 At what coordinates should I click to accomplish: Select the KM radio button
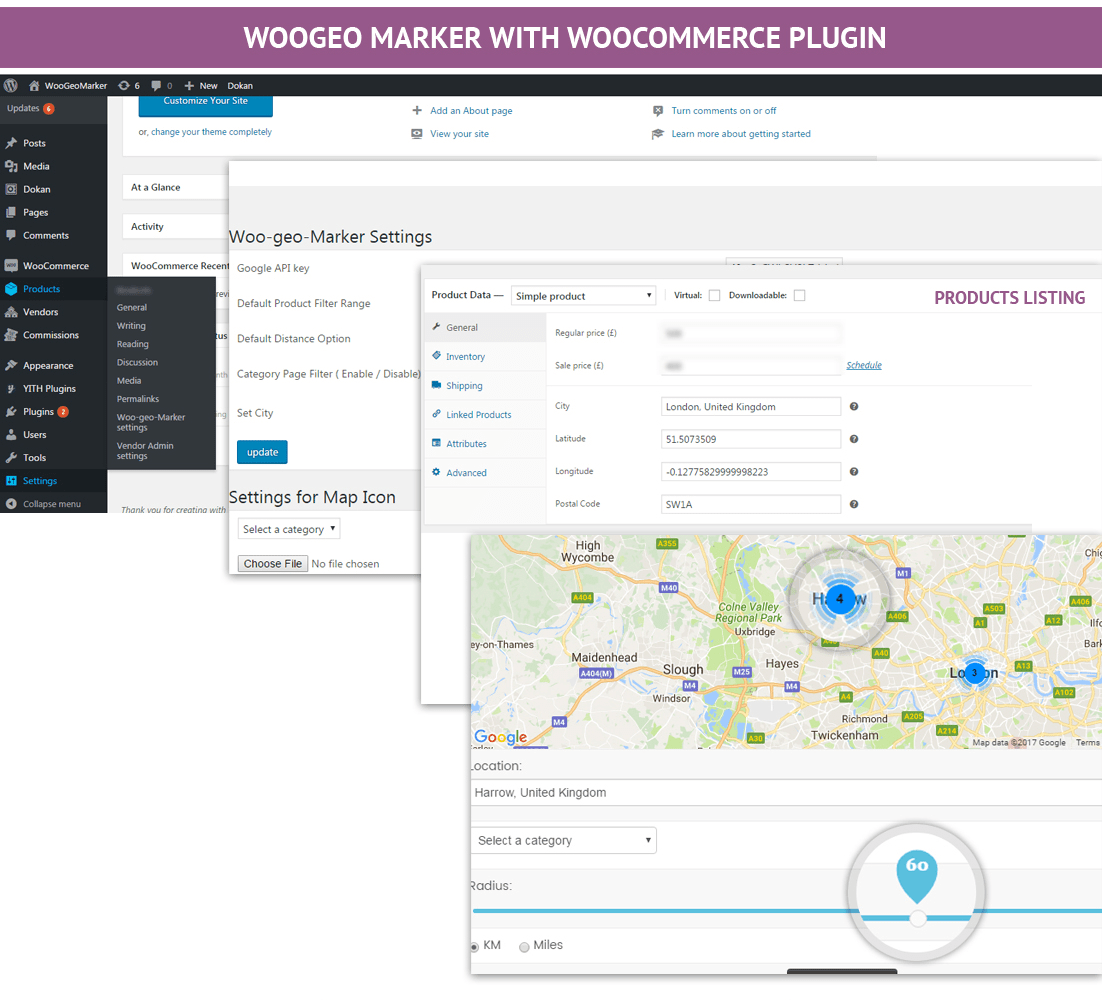click(474, 947)
